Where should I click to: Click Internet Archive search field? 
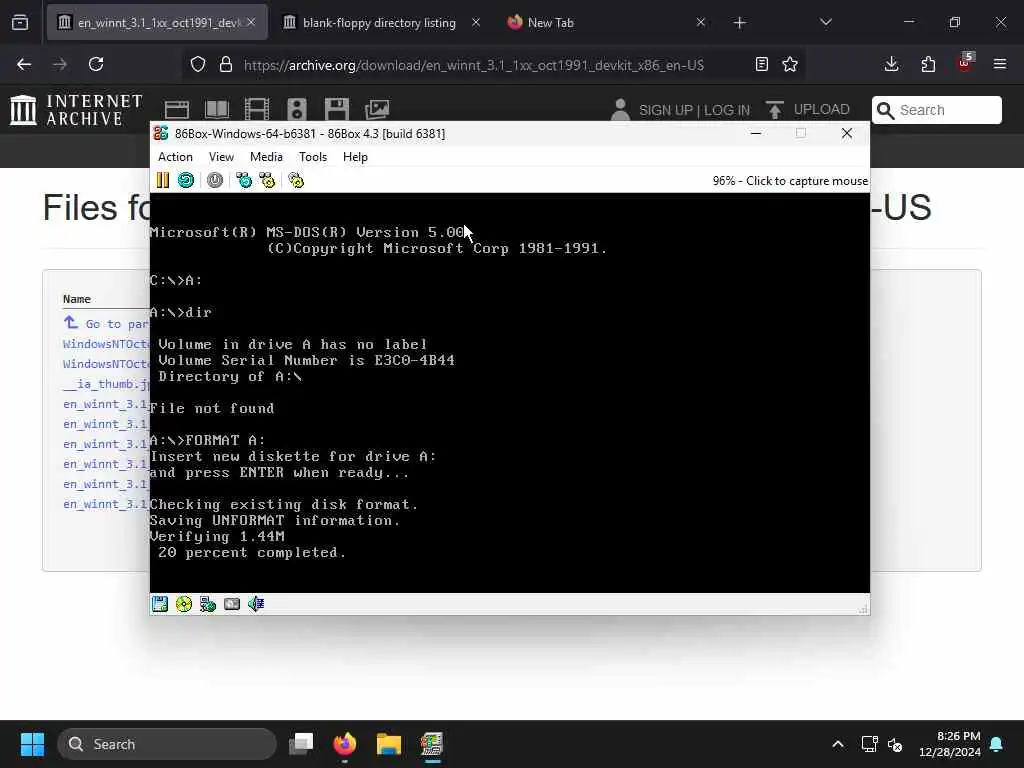pos(936,110)
